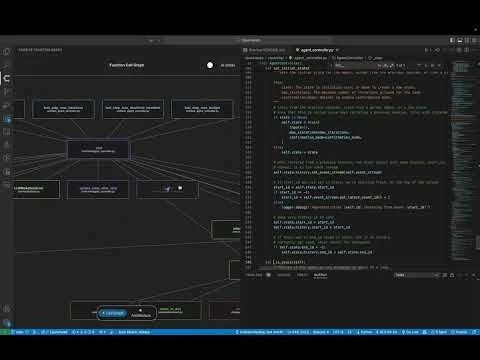Select the central graph node
Screen dimensions: 480x360
pyautogui.click(x=98, y=149)
